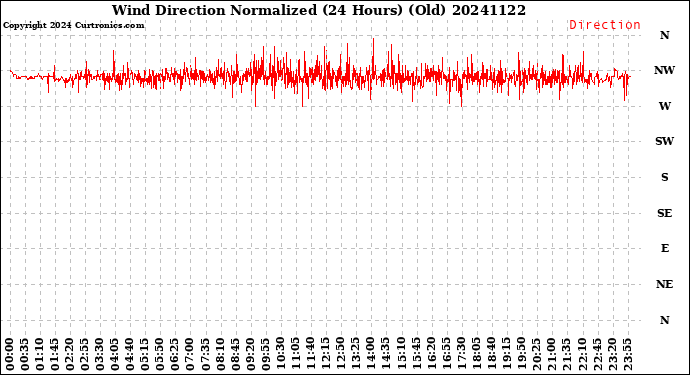690x375 pixels.
Task: Click the 12:15 time axis label
Action: pyautogui.click(x=326, y=355)
